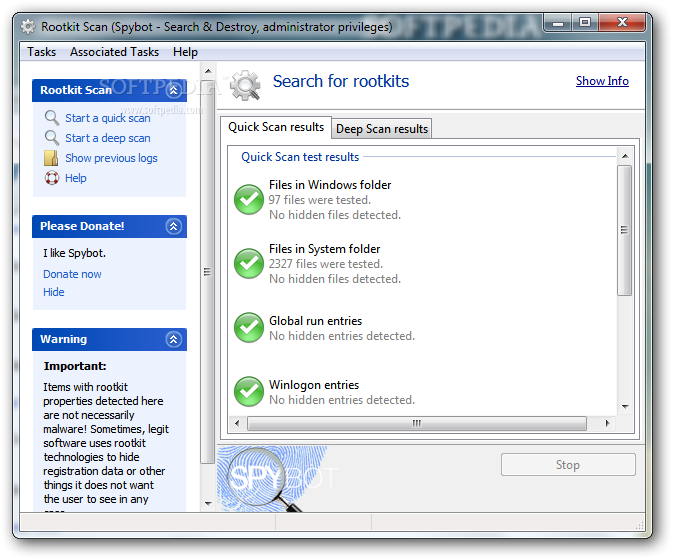Click the magnifier icon beside Start a quick scan
Image resolution: width=673 pixels, height=559 pixels.
pos(52,118)
